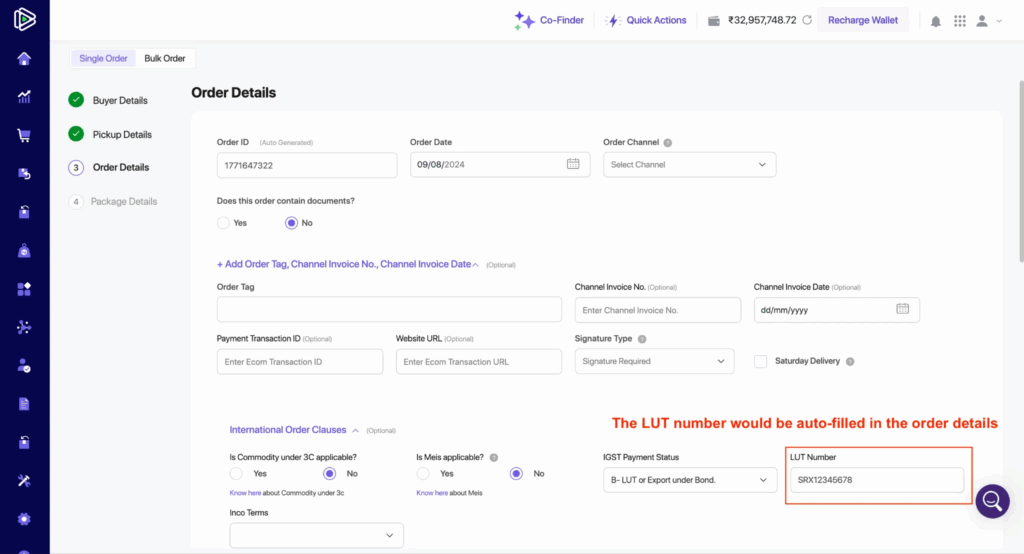Click the LUT Number input field

(876, 480)
